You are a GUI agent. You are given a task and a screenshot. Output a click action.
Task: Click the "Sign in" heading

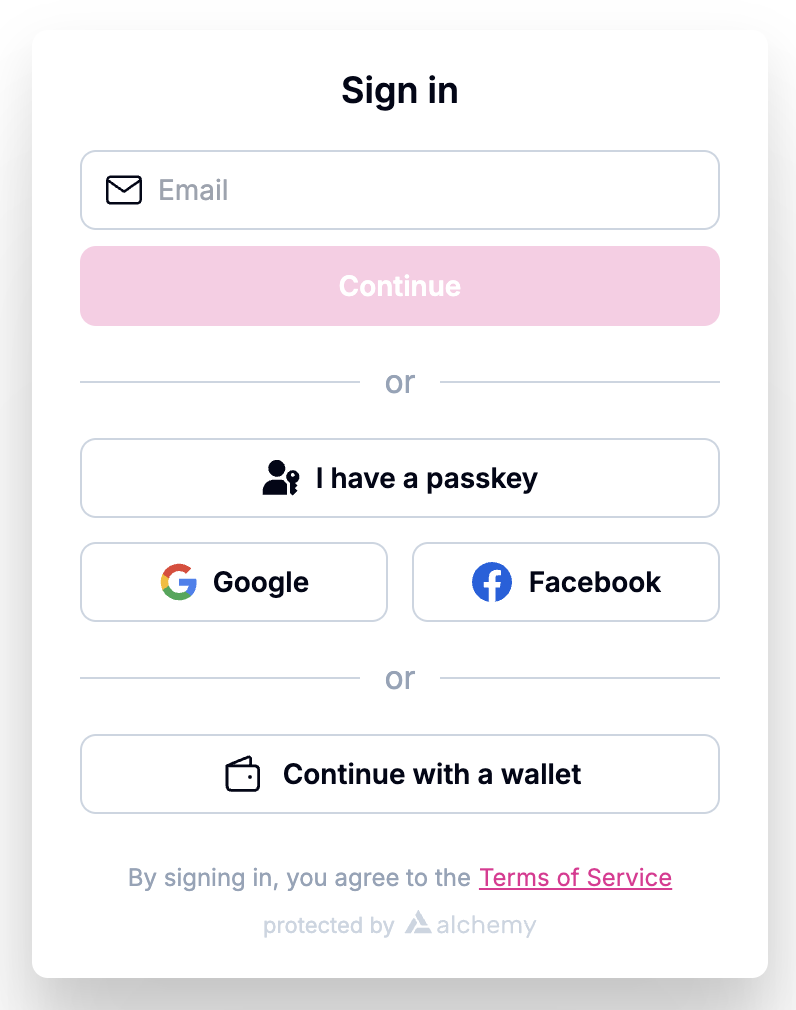click(400, 90)
